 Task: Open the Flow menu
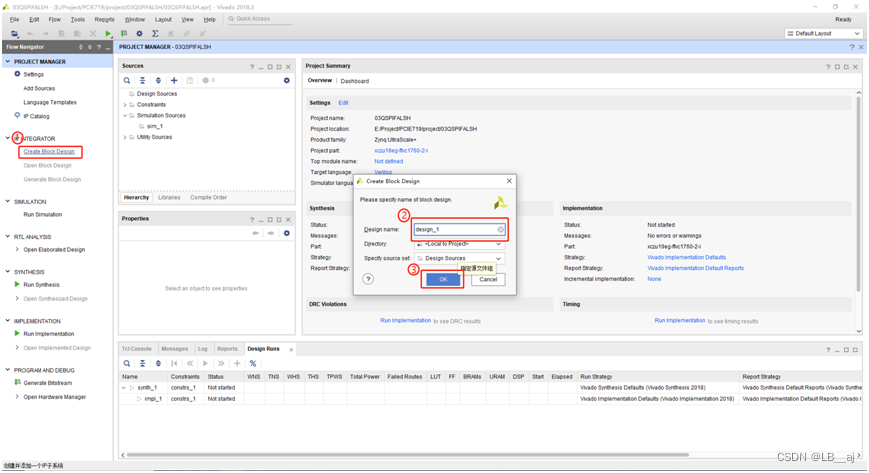54,19
